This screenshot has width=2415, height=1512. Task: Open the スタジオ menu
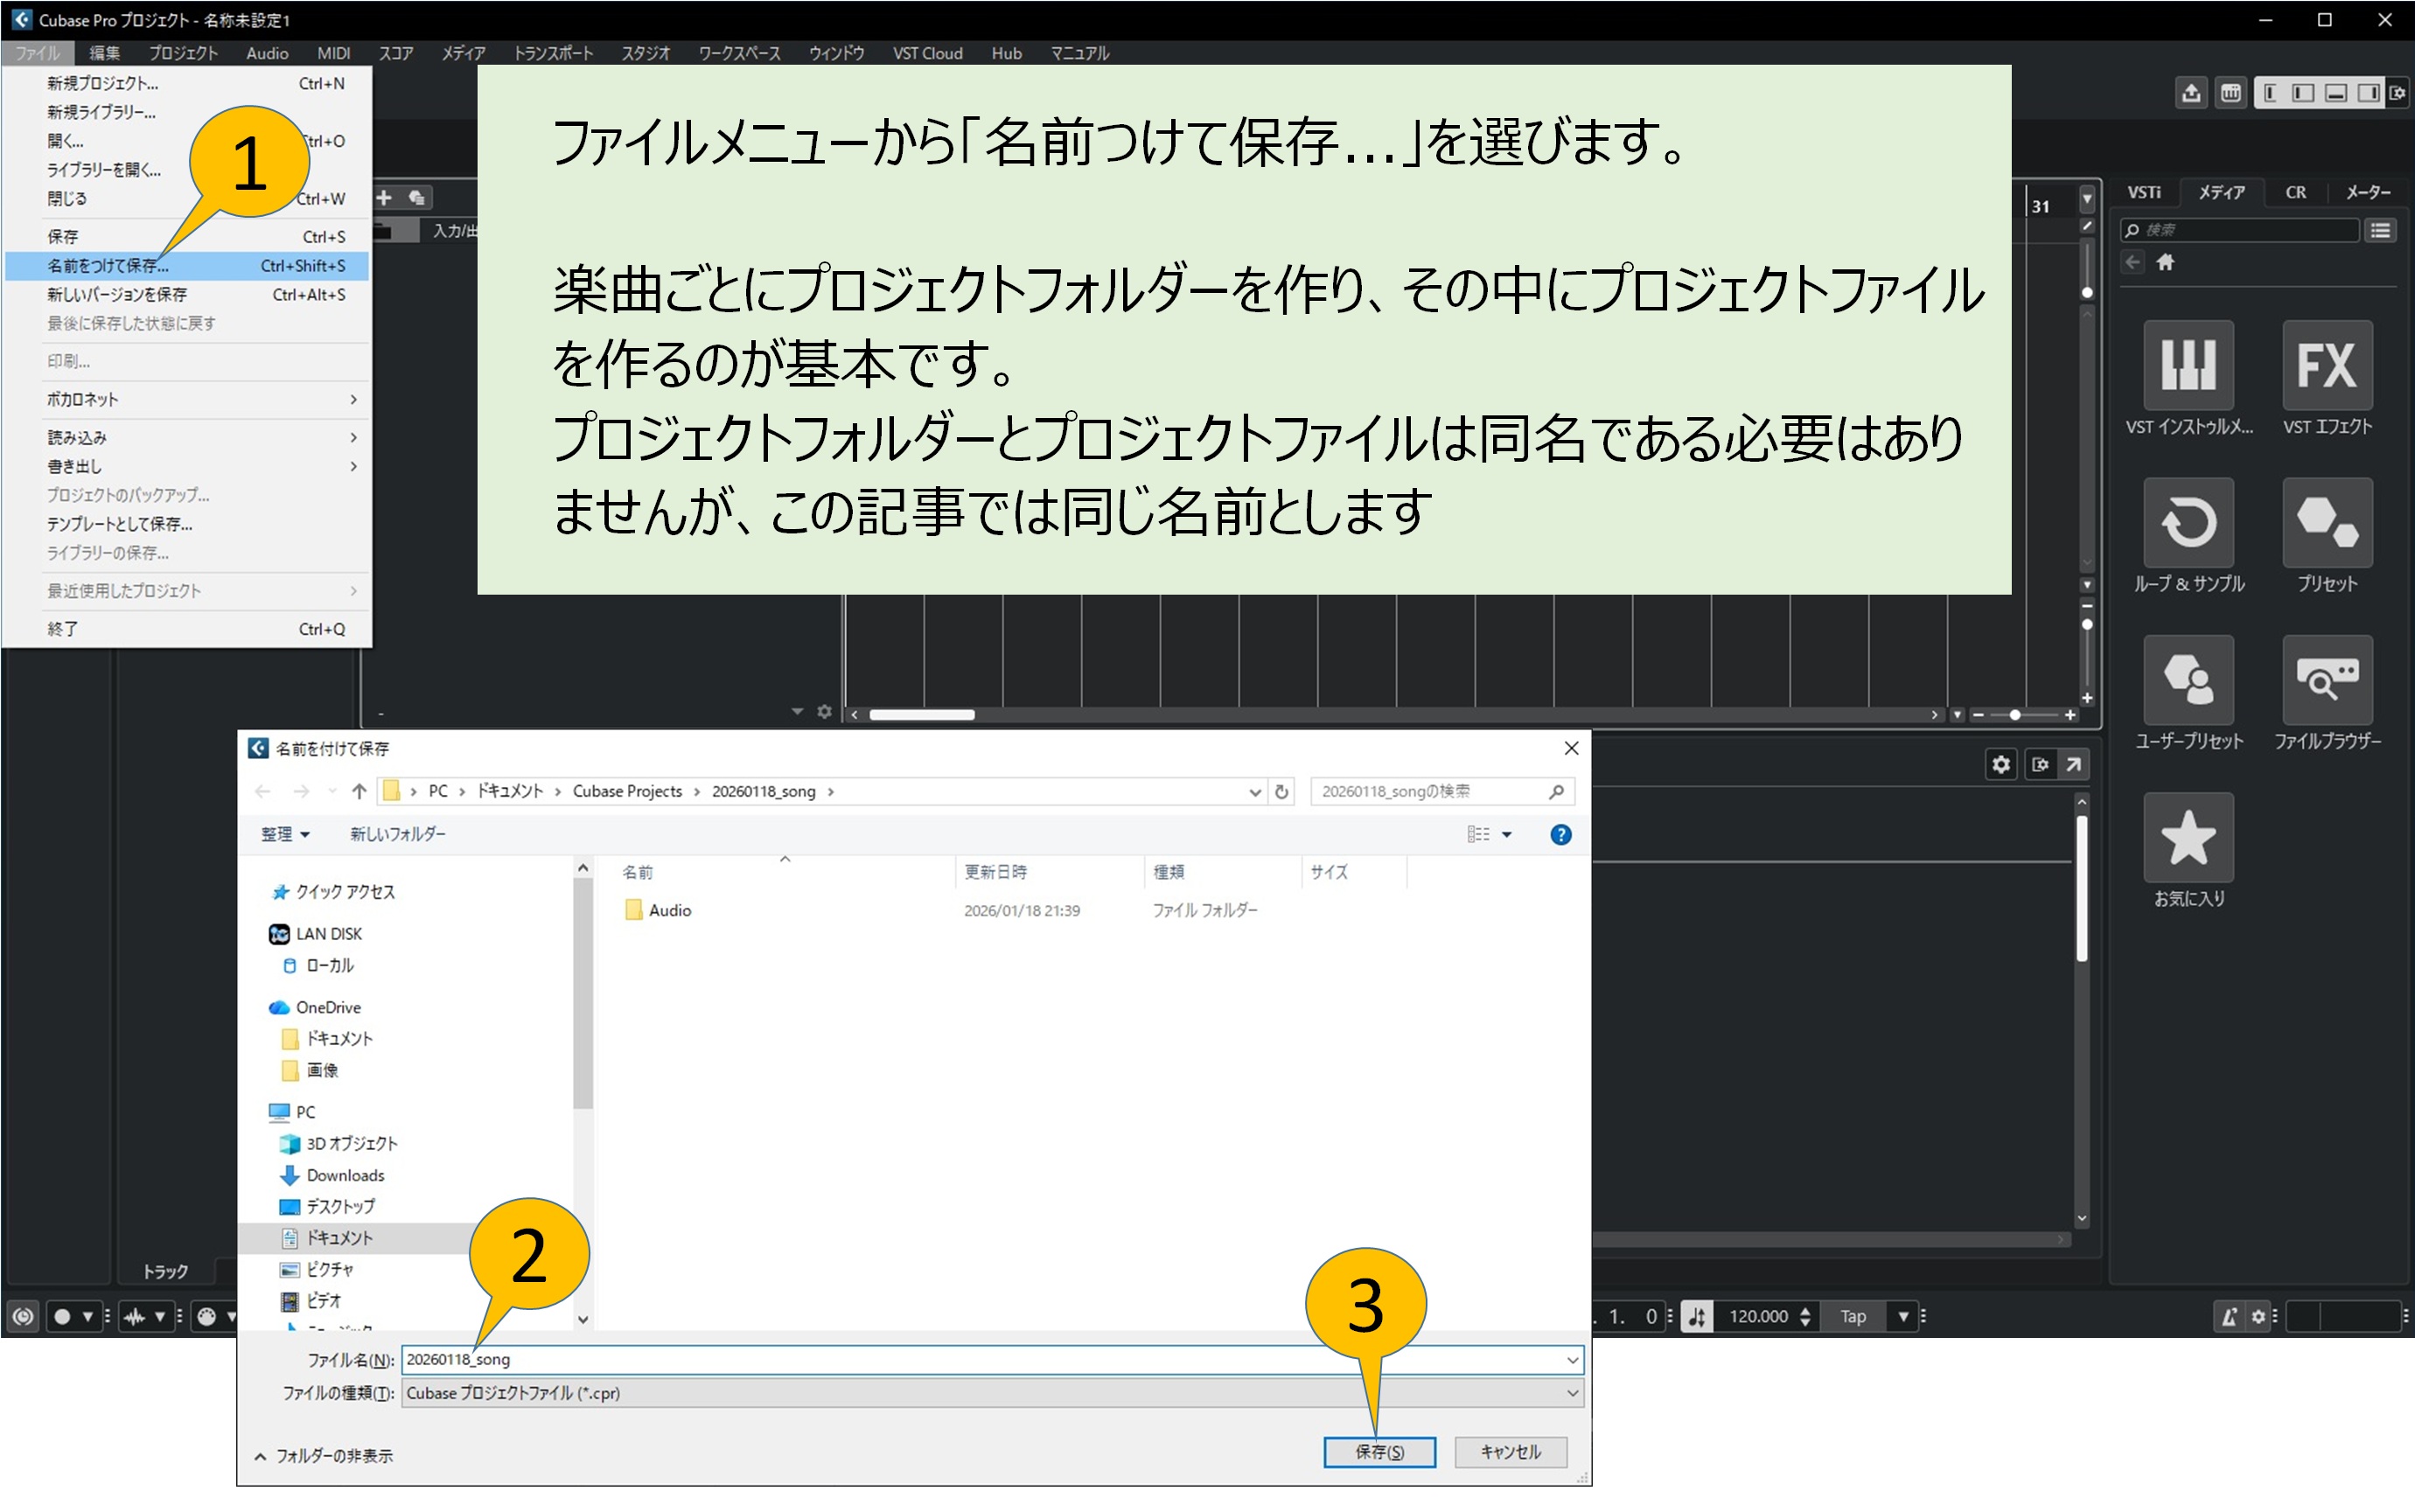645,53
